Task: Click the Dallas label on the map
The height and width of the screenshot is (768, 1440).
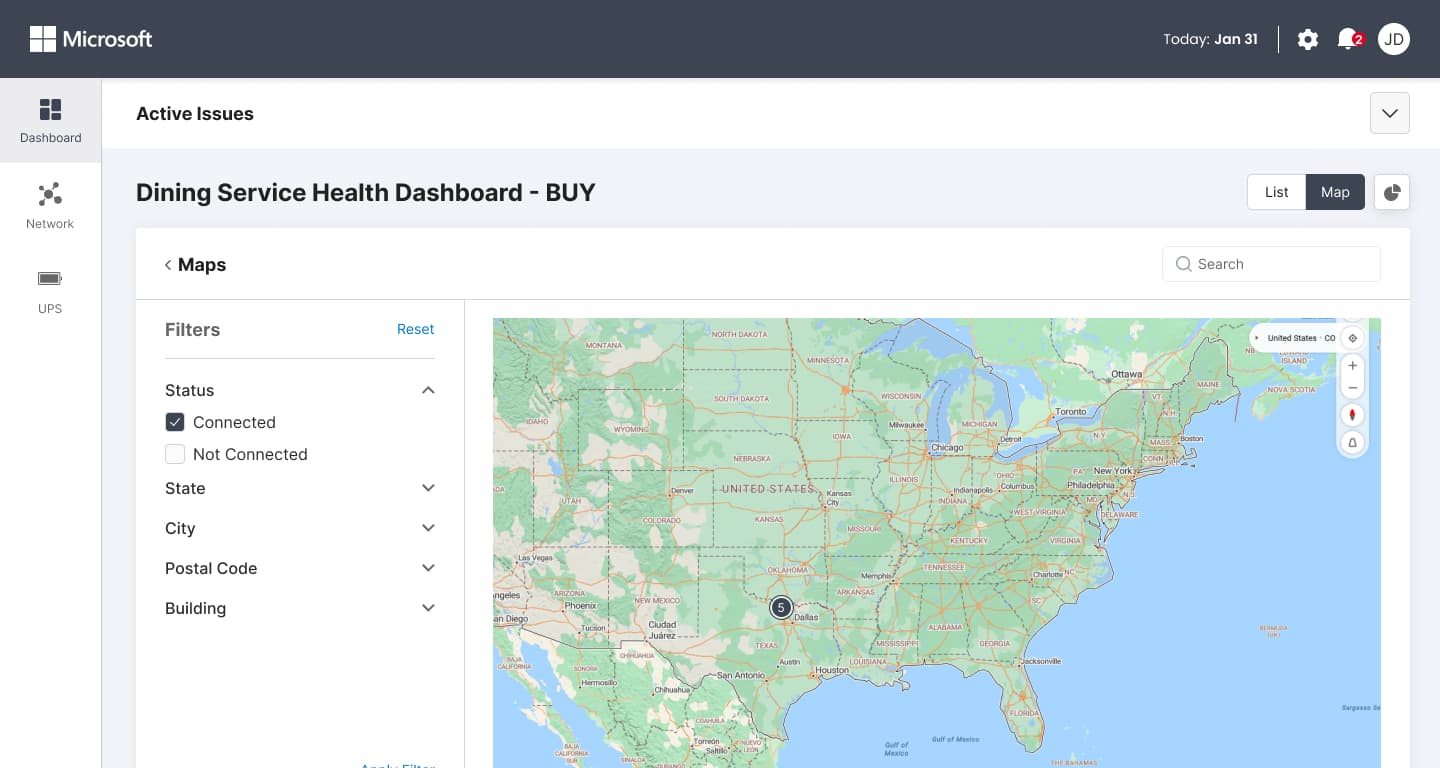Action: (806, 618)
